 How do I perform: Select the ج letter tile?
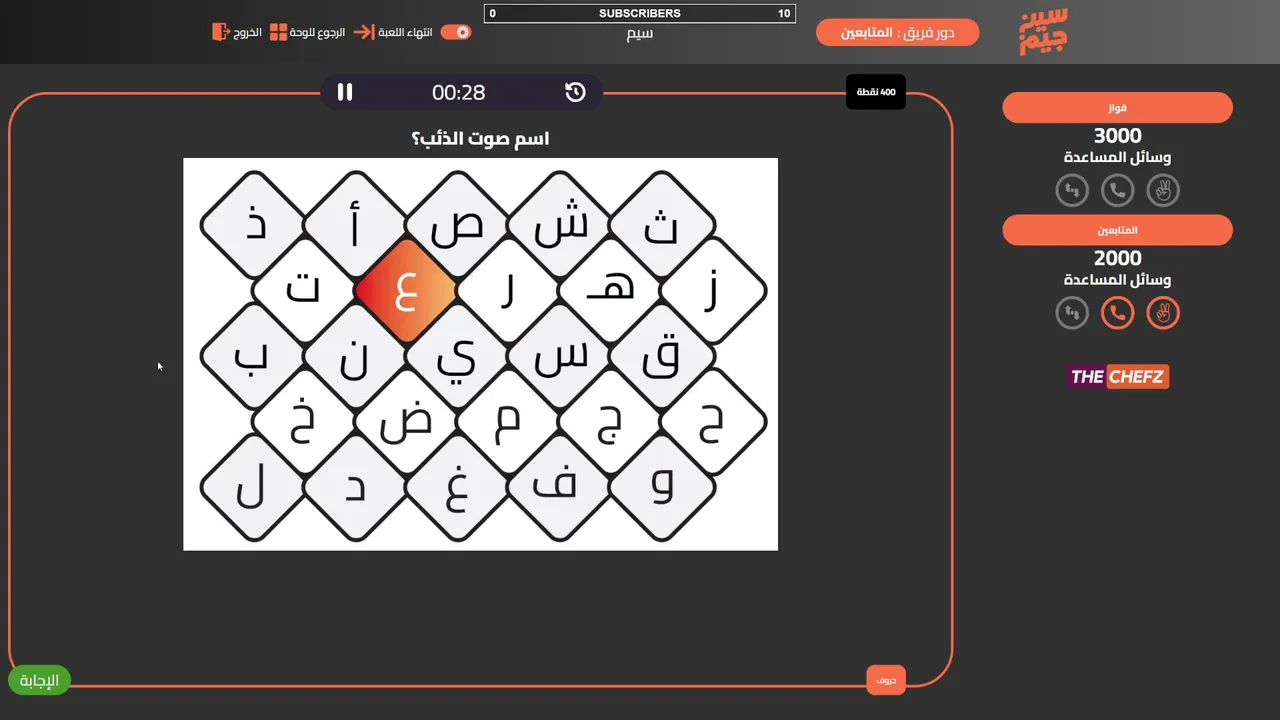pos(610,423)
